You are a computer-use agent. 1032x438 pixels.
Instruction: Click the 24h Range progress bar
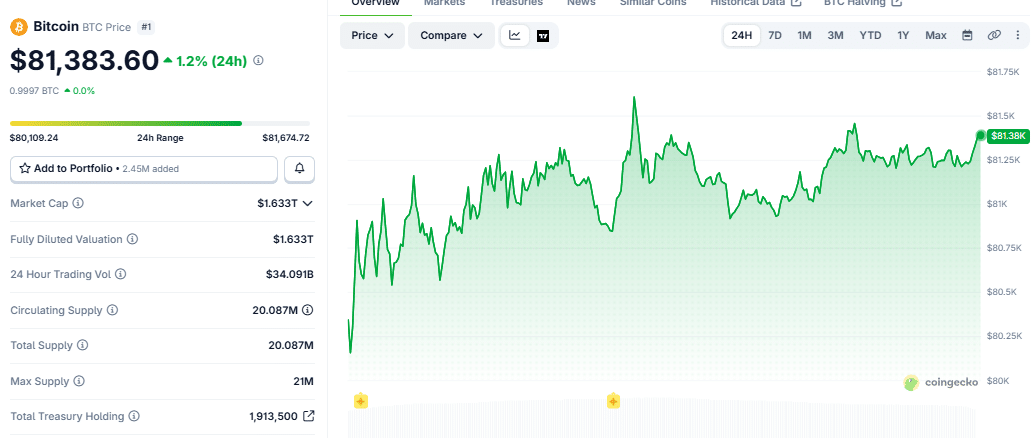pos(160,123)
